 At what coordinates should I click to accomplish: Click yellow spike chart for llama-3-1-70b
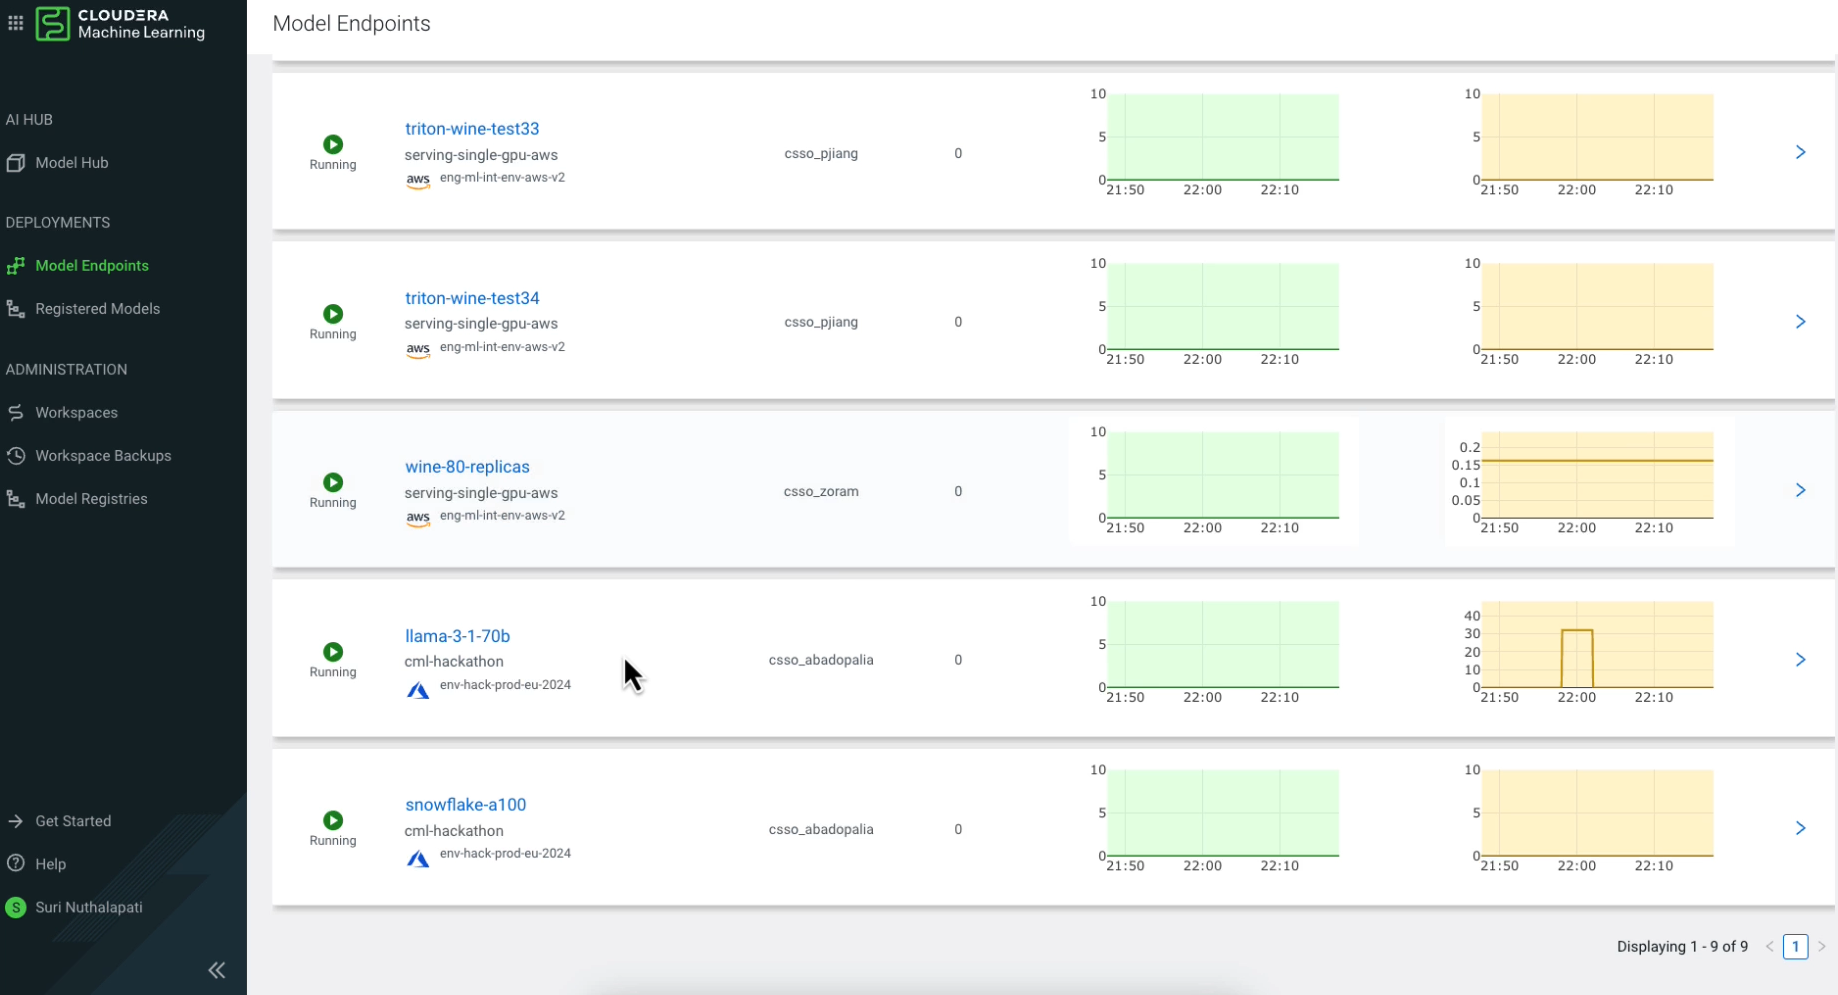pos(1597,645)
